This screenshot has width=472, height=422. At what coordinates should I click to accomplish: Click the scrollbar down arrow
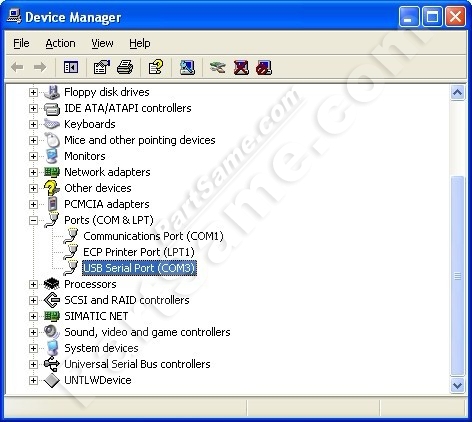[457, 386]
